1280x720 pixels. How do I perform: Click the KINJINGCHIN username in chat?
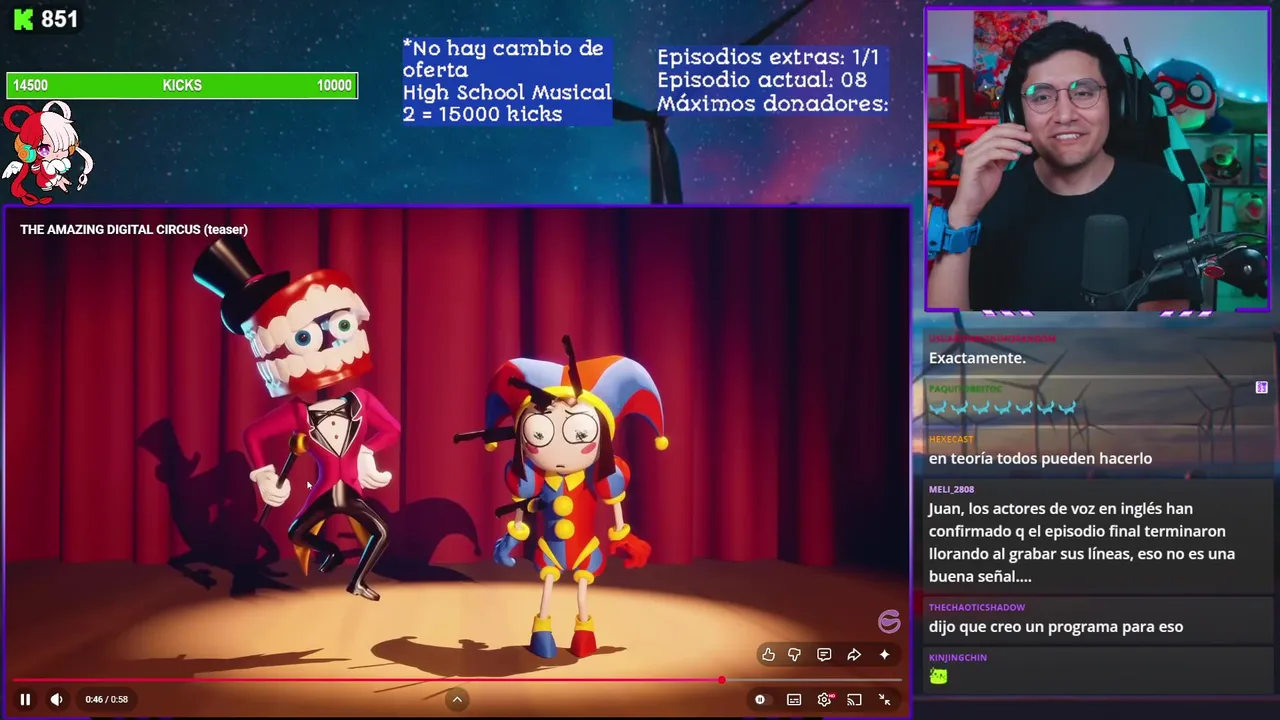pos(958,657)
